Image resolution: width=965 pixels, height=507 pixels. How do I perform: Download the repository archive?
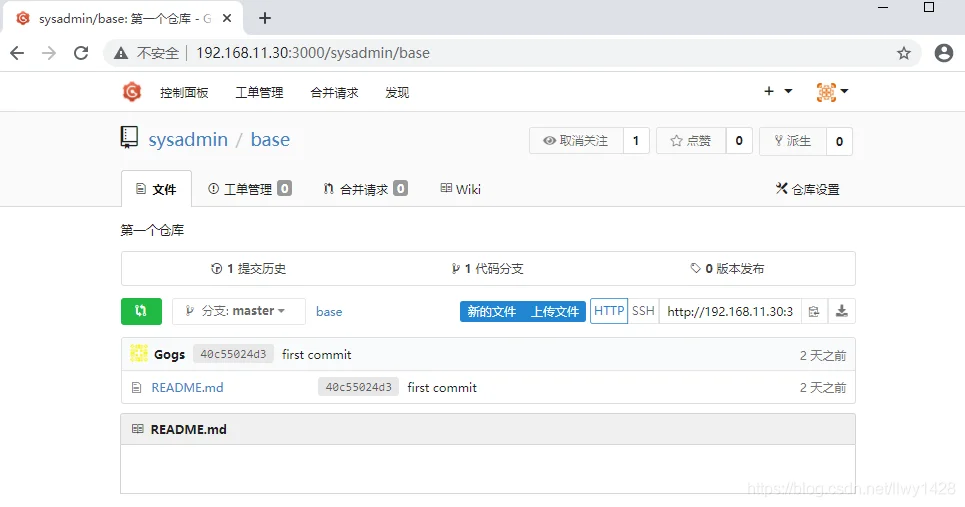(x=841, y=311)
